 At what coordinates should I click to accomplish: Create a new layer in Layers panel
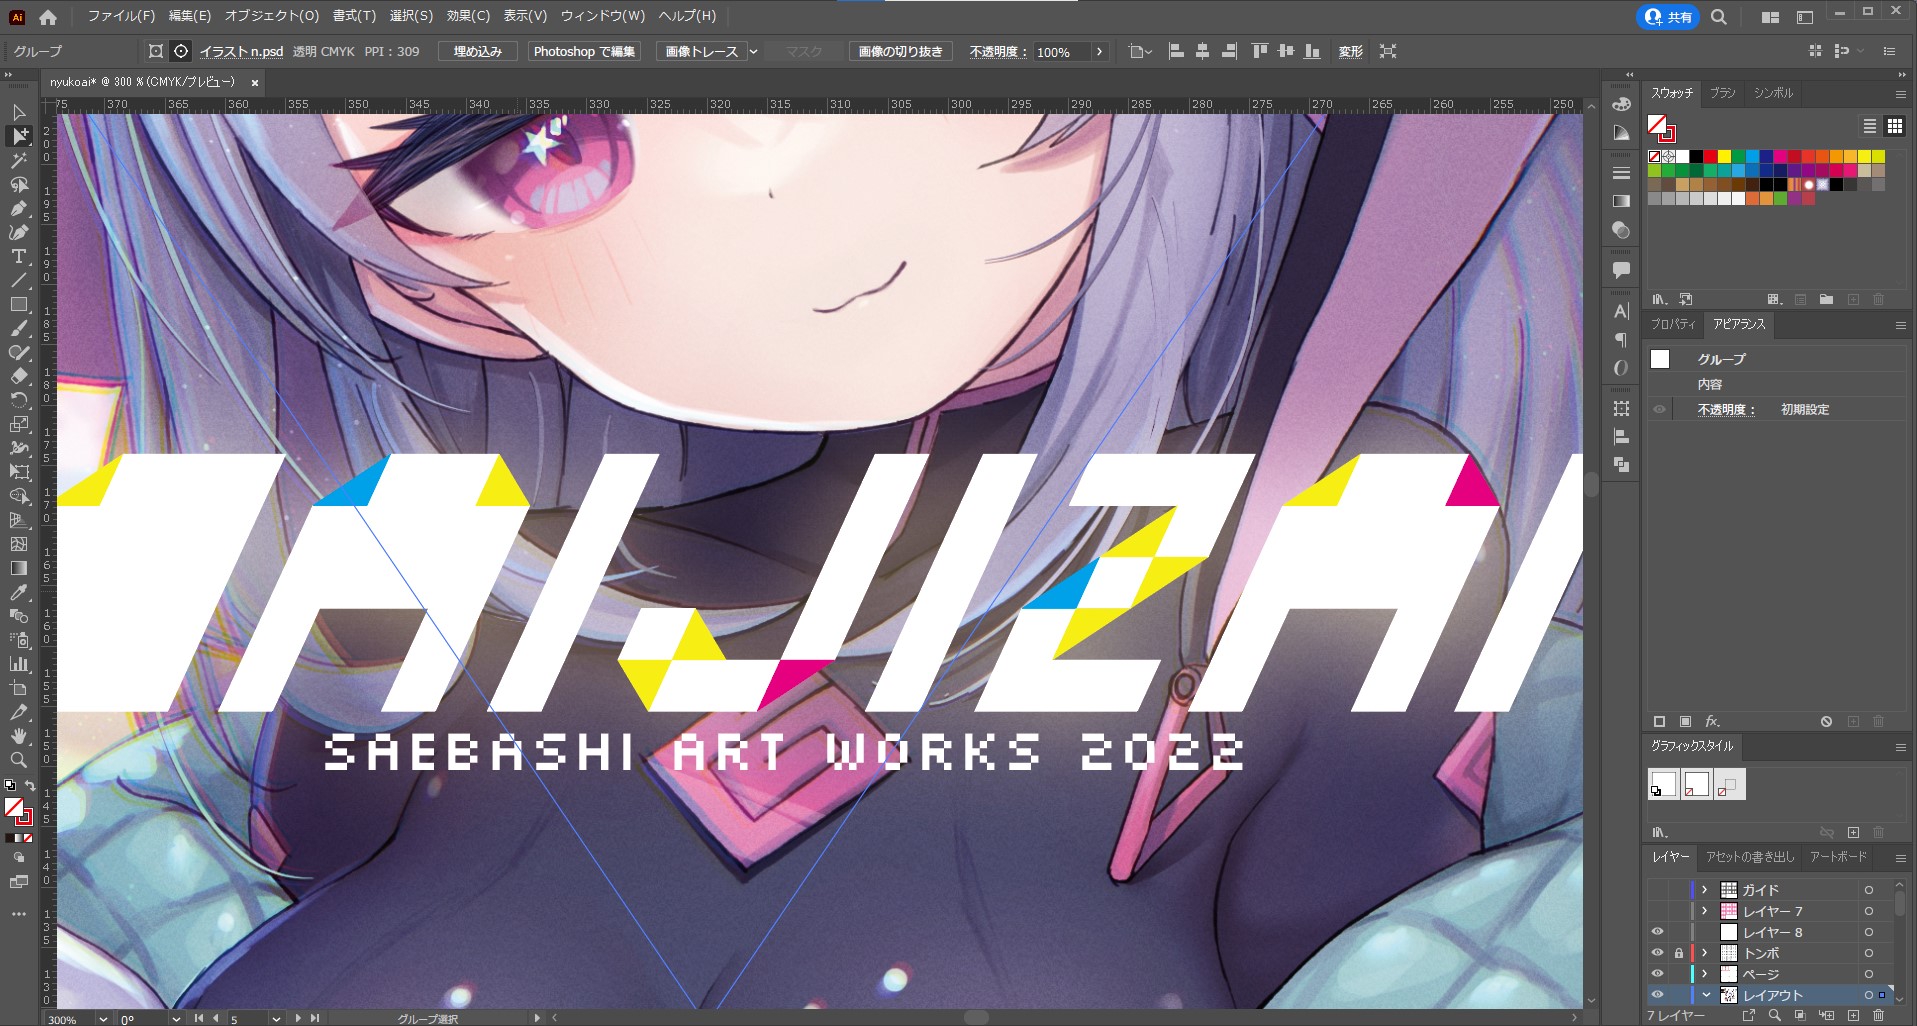[1853, 1015]
